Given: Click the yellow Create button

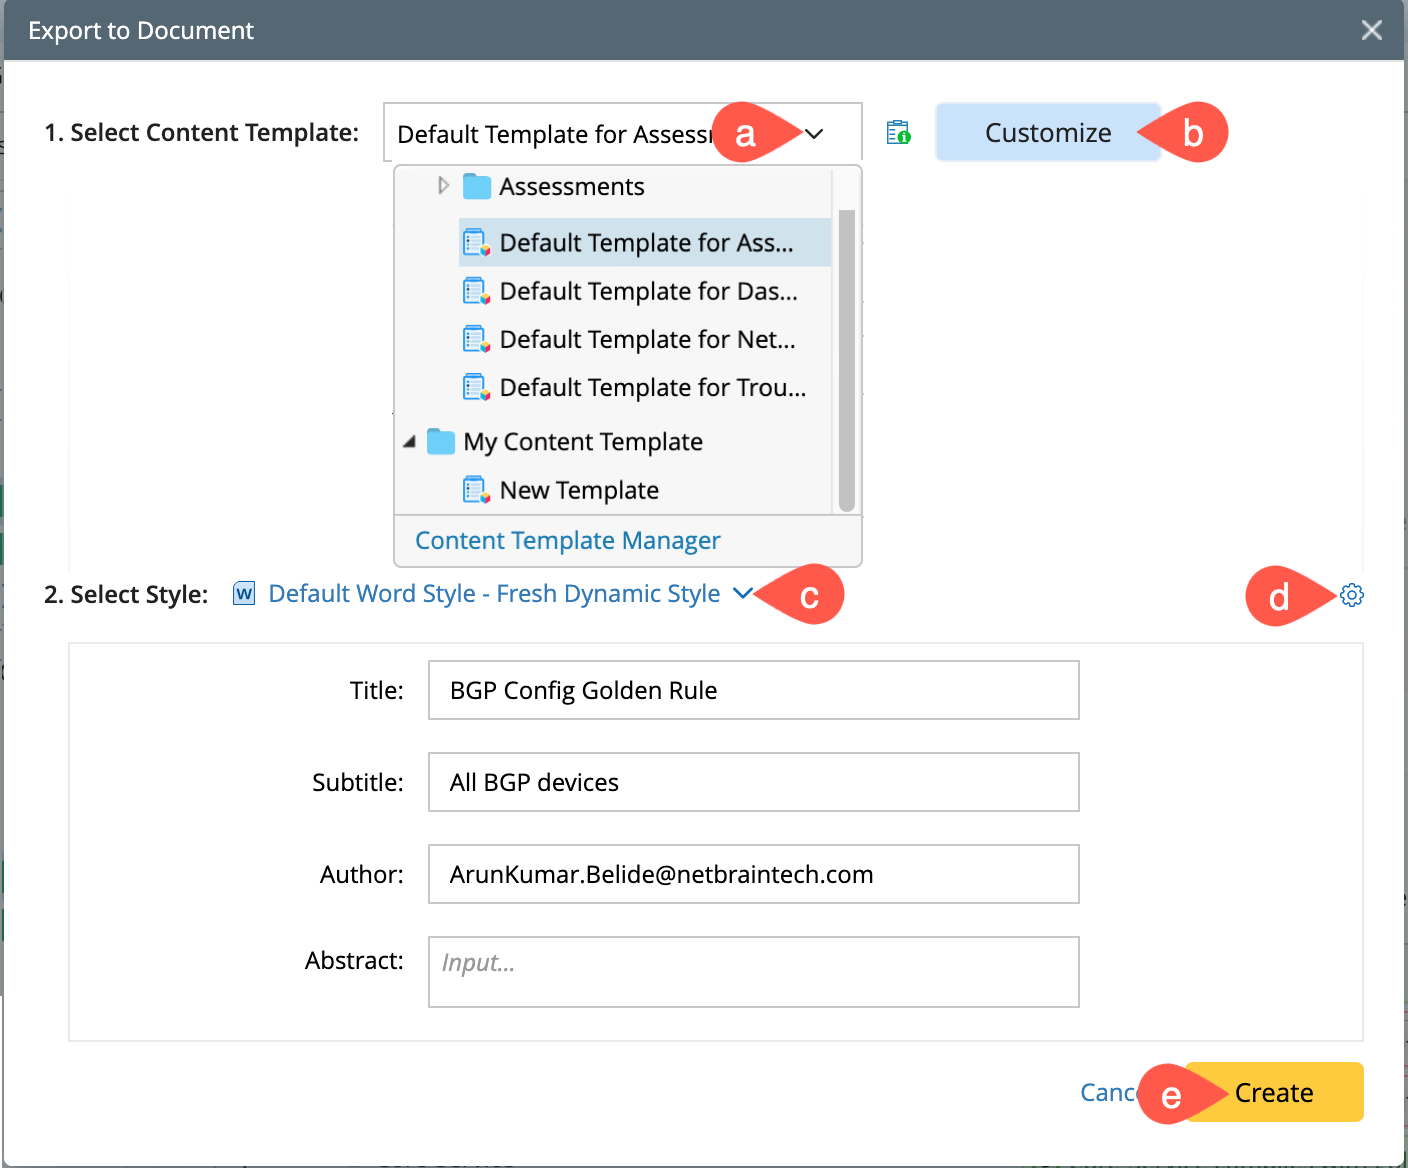Looking at the screenshot, I should pyautogui.click(x=1274, y=1092).
